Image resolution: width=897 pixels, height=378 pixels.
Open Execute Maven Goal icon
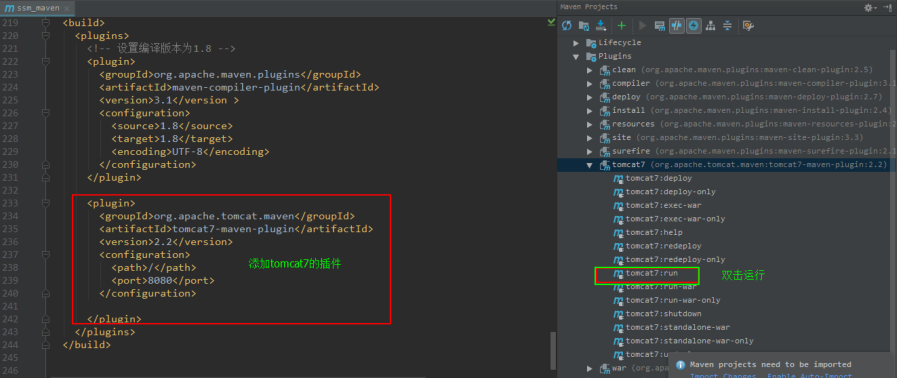click(660, 25)
